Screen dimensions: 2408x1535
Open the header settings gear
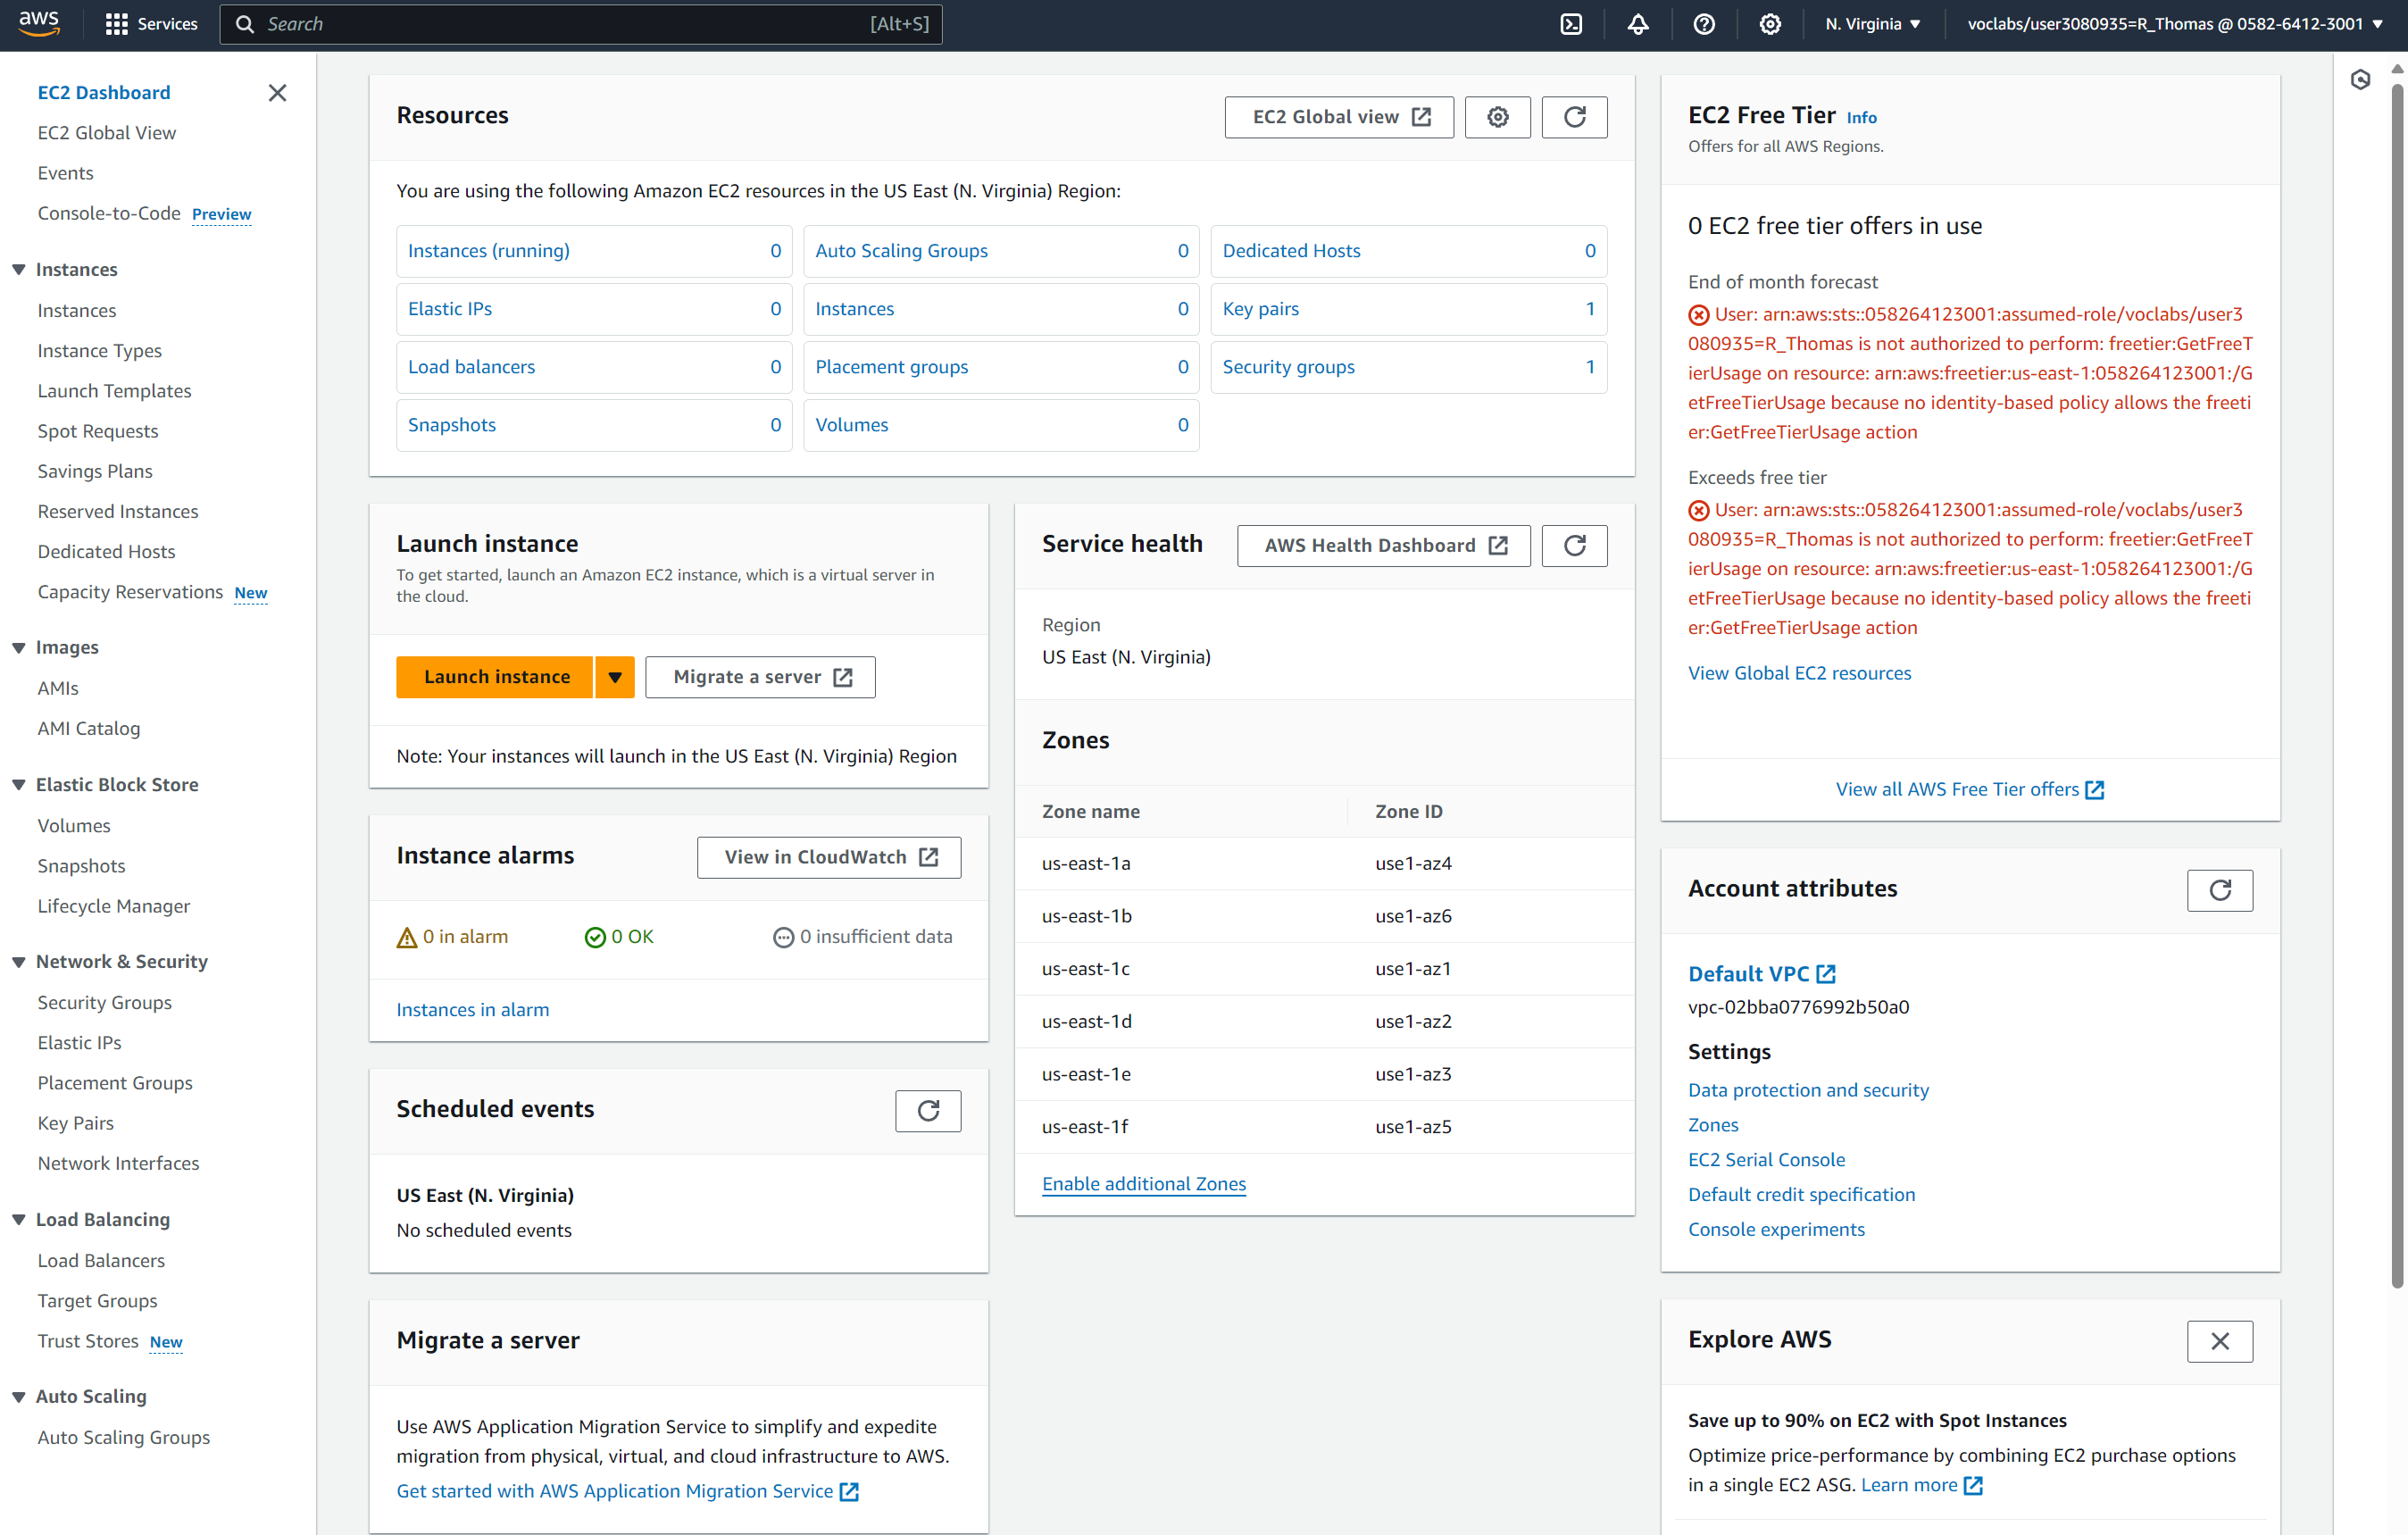coord(1770,24)
